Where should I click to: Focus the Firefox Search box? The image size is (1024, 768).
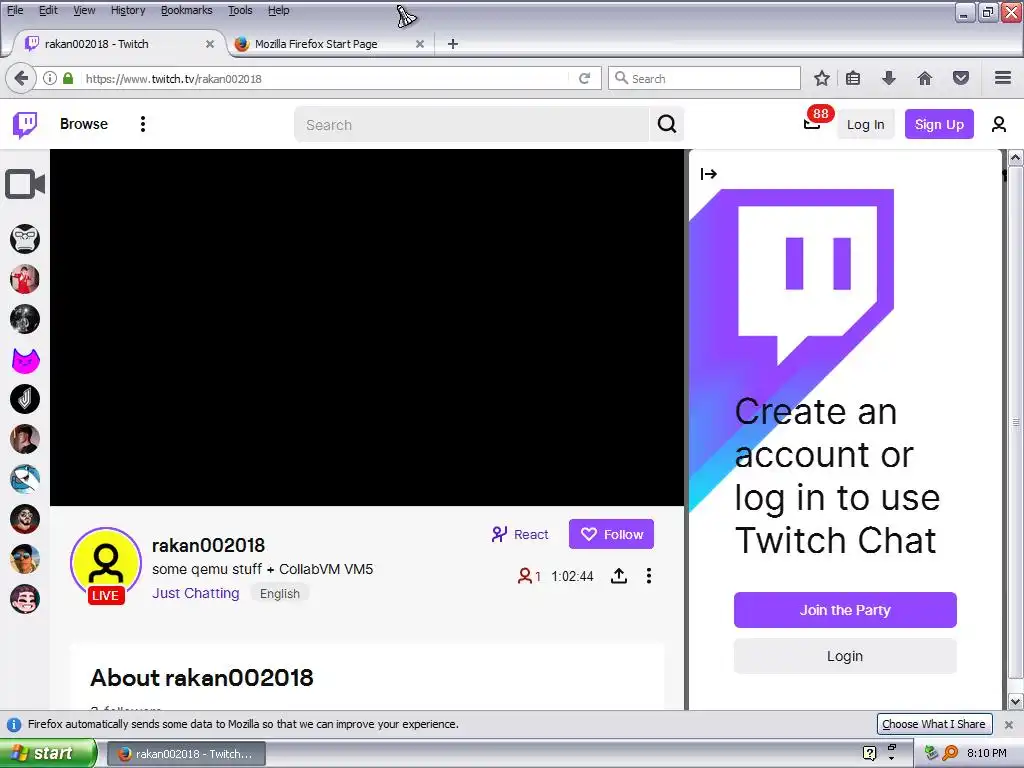coord(704,78)
